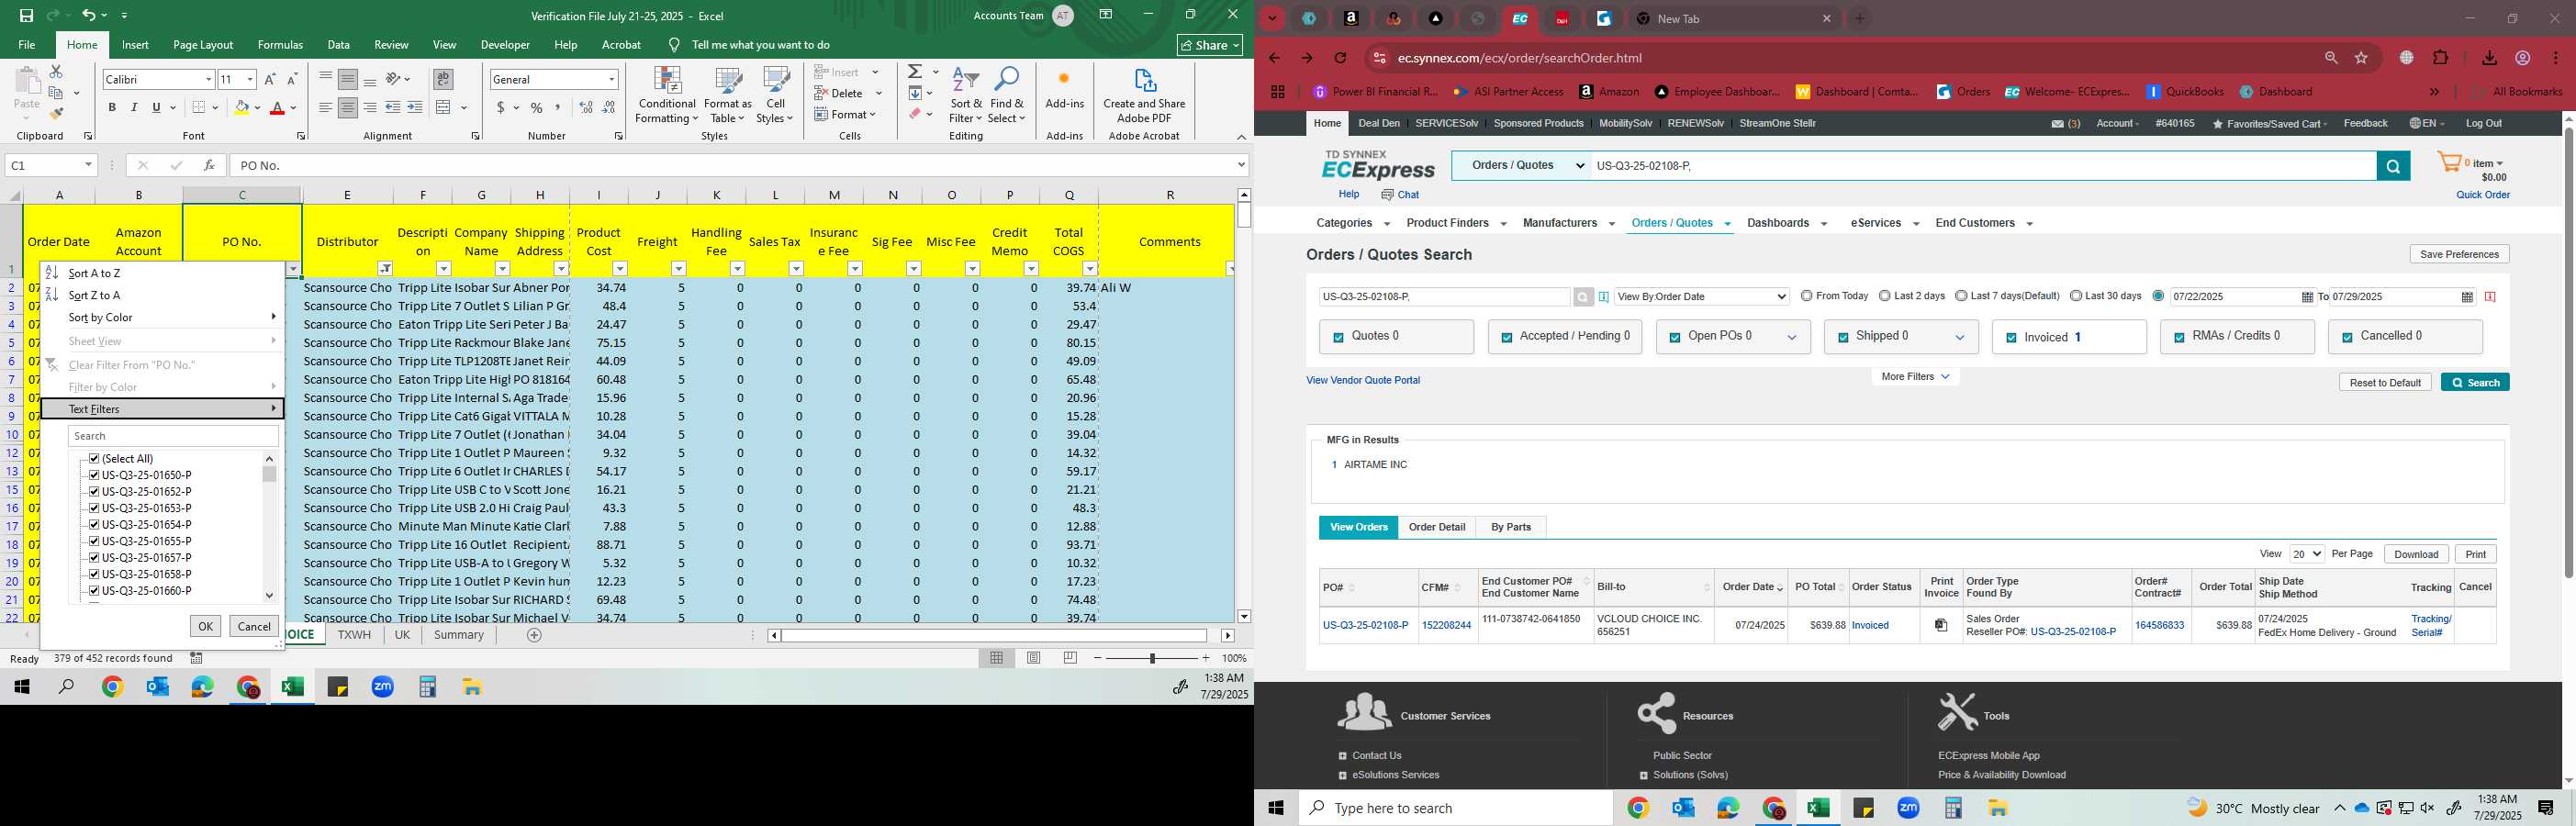Click the blue Search button
2576x826 pixels.
coord(2475,382)
